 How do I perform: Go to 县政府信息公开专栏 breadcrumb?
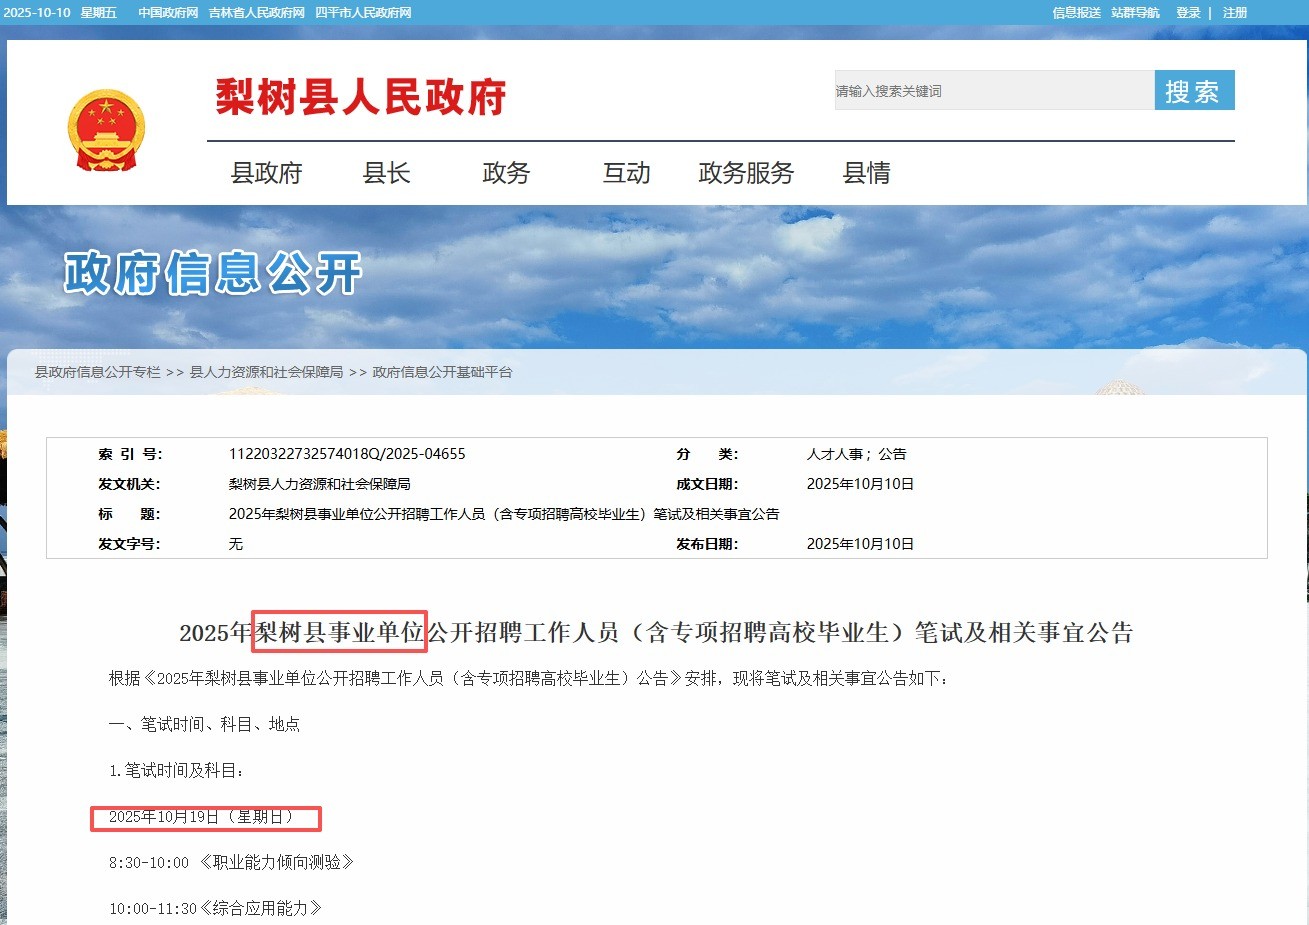tap(98, 372)
